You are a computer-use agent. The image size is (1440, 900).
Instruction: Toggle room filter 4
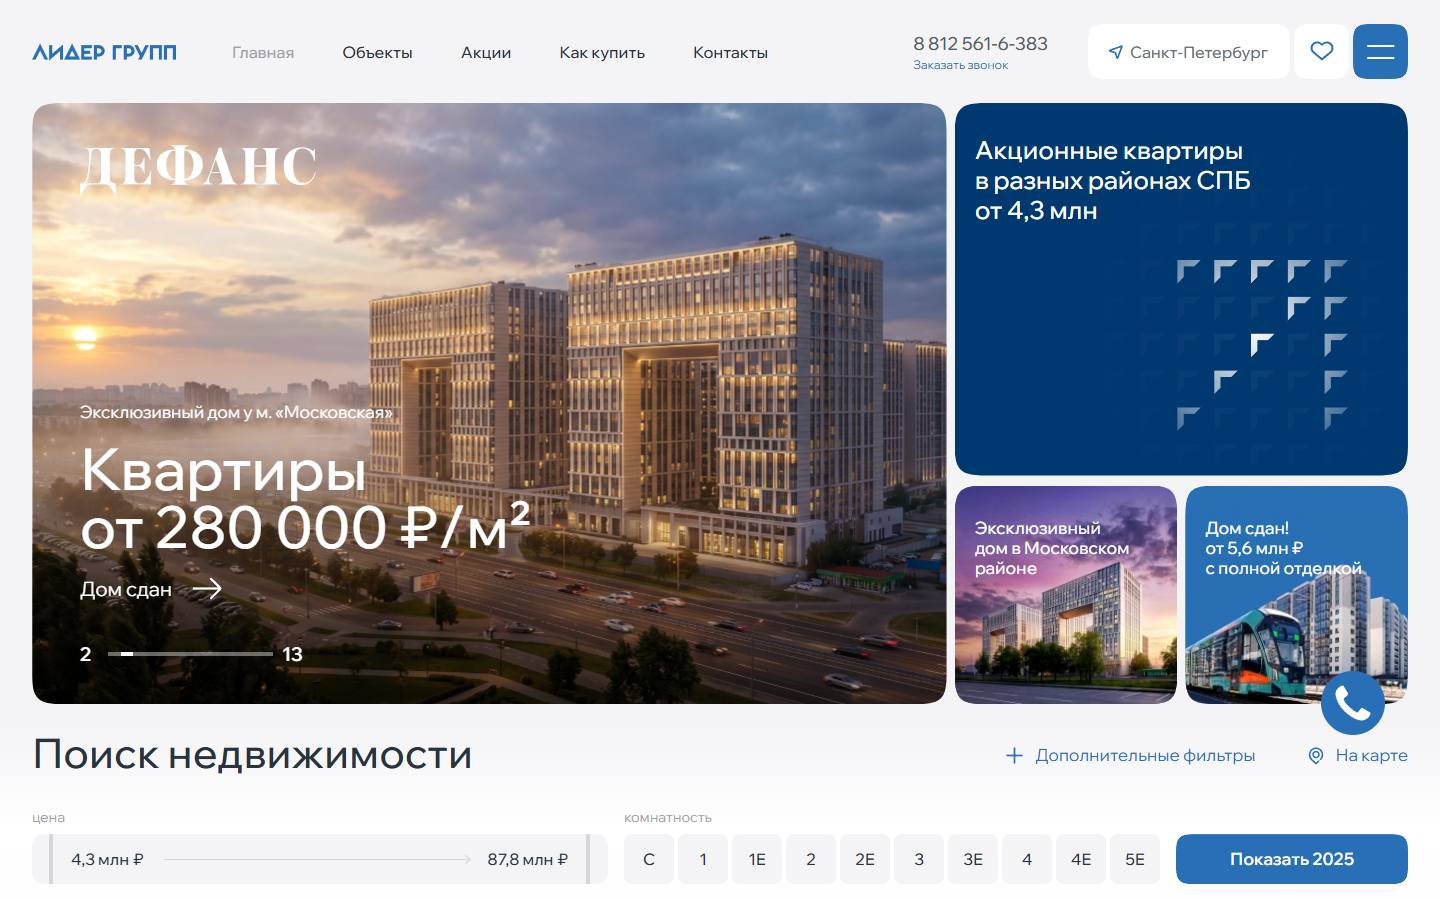click(1027, 859)
